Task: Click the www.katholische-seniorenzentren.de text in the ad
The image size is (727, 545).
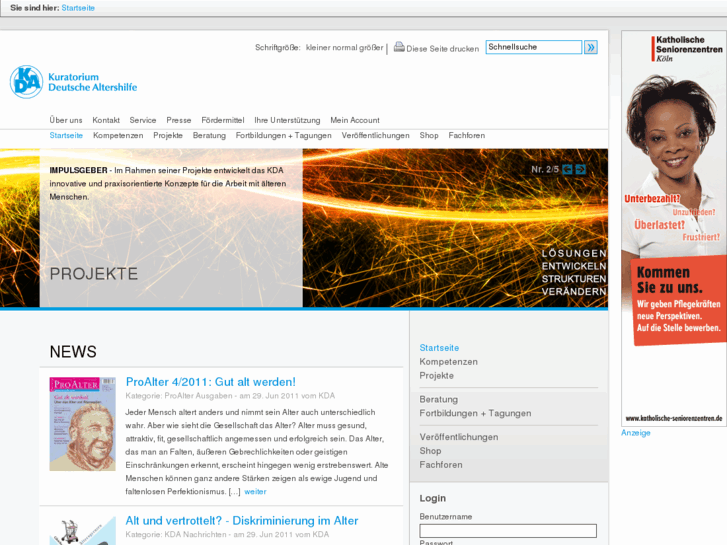Action: (674, 418)
